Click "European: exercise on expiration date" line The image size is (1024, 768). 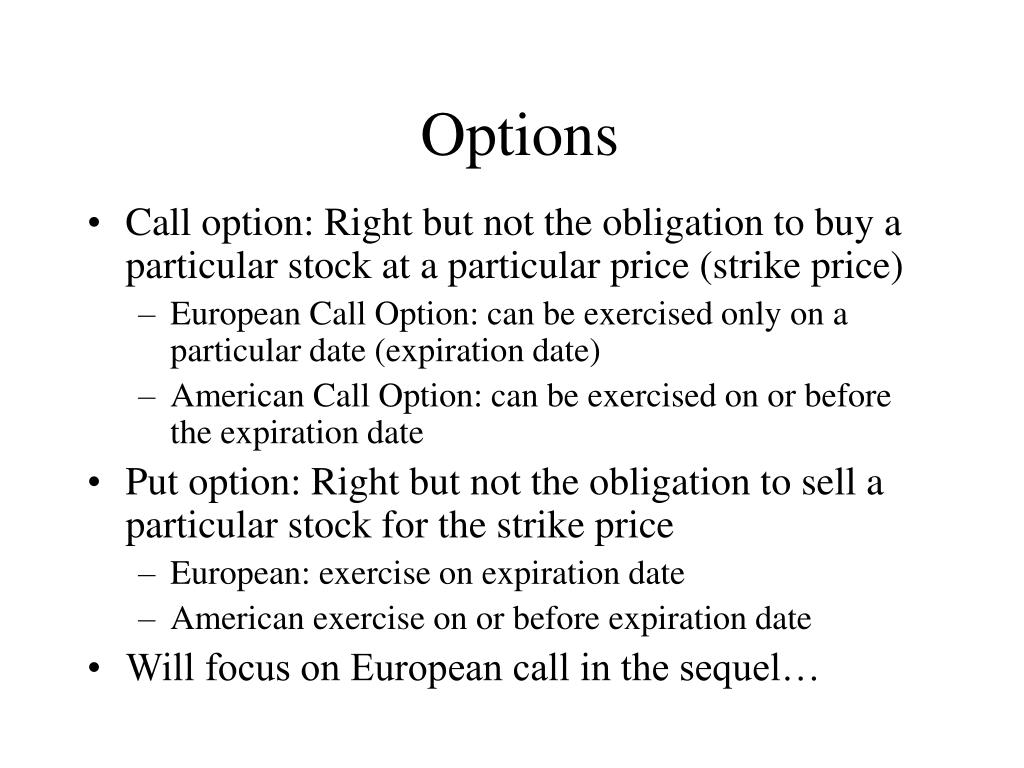click(427, 574)
